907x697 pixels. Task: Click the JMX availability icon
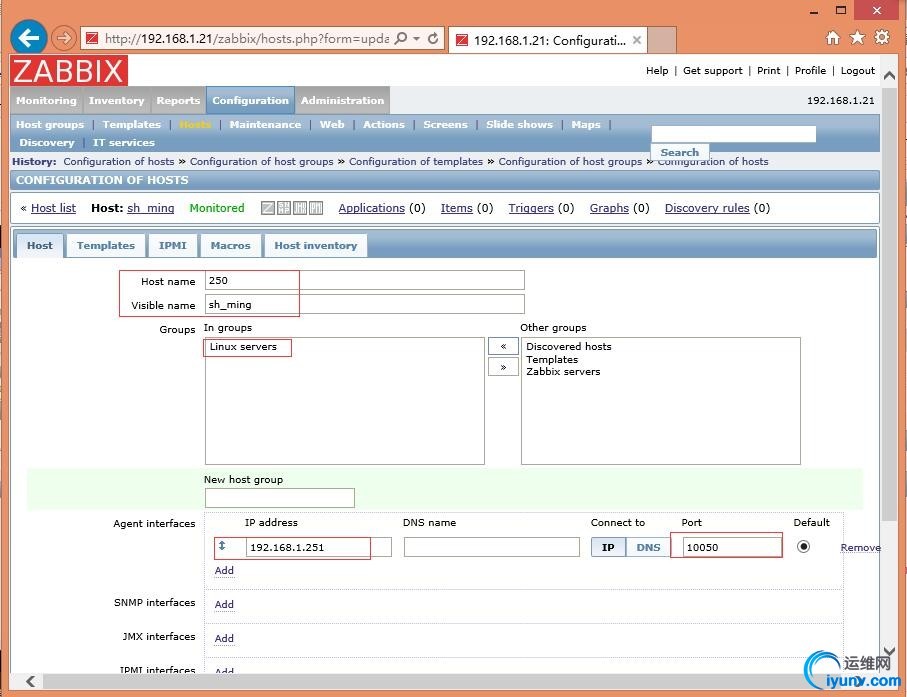click(x=300, y=208)
